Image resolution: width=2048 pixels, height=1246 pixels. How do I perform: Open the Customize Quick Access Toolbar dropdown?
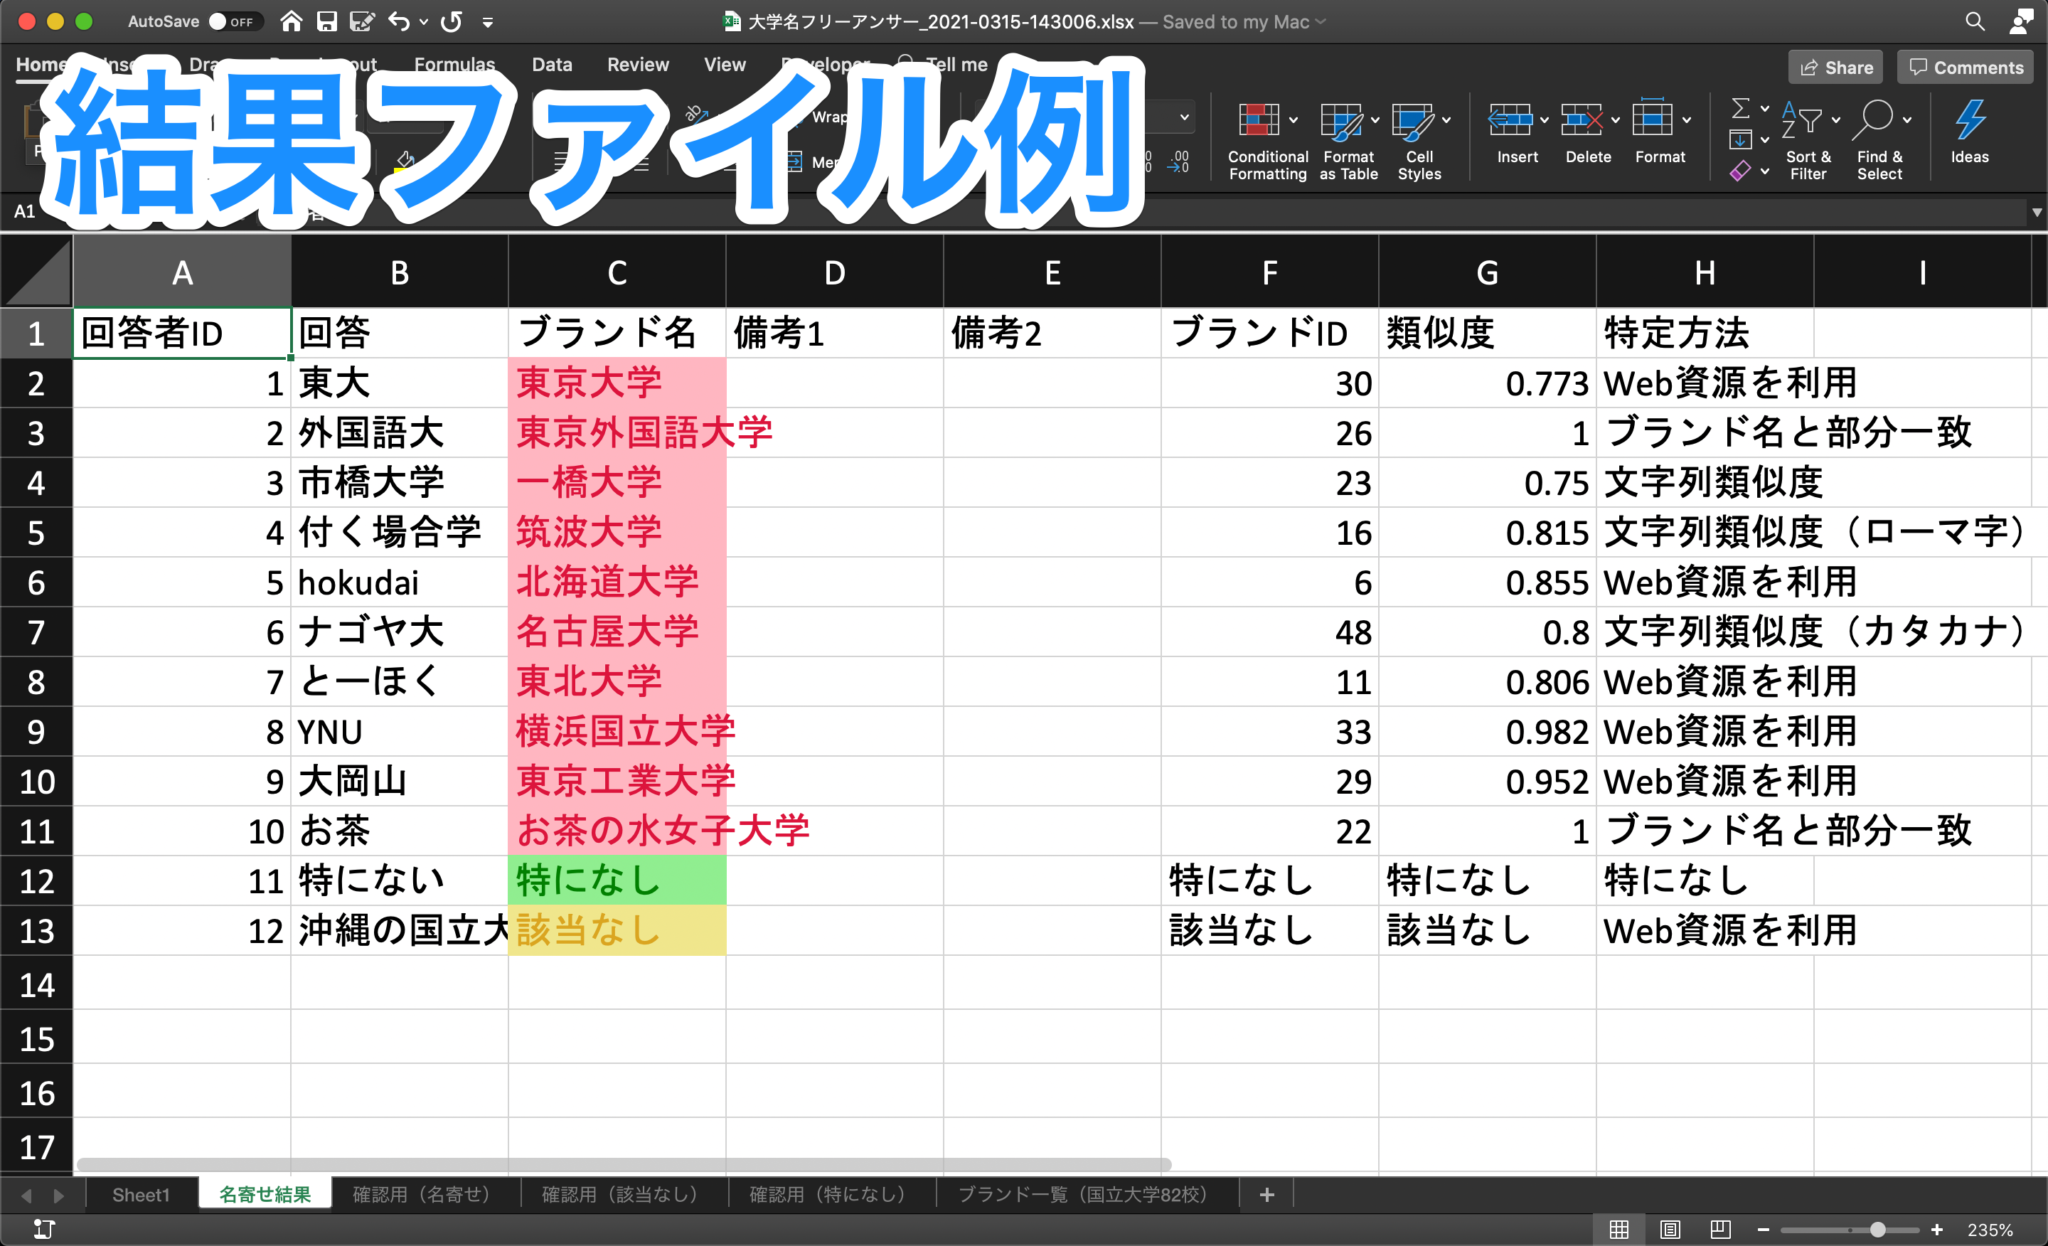point(488,22)
